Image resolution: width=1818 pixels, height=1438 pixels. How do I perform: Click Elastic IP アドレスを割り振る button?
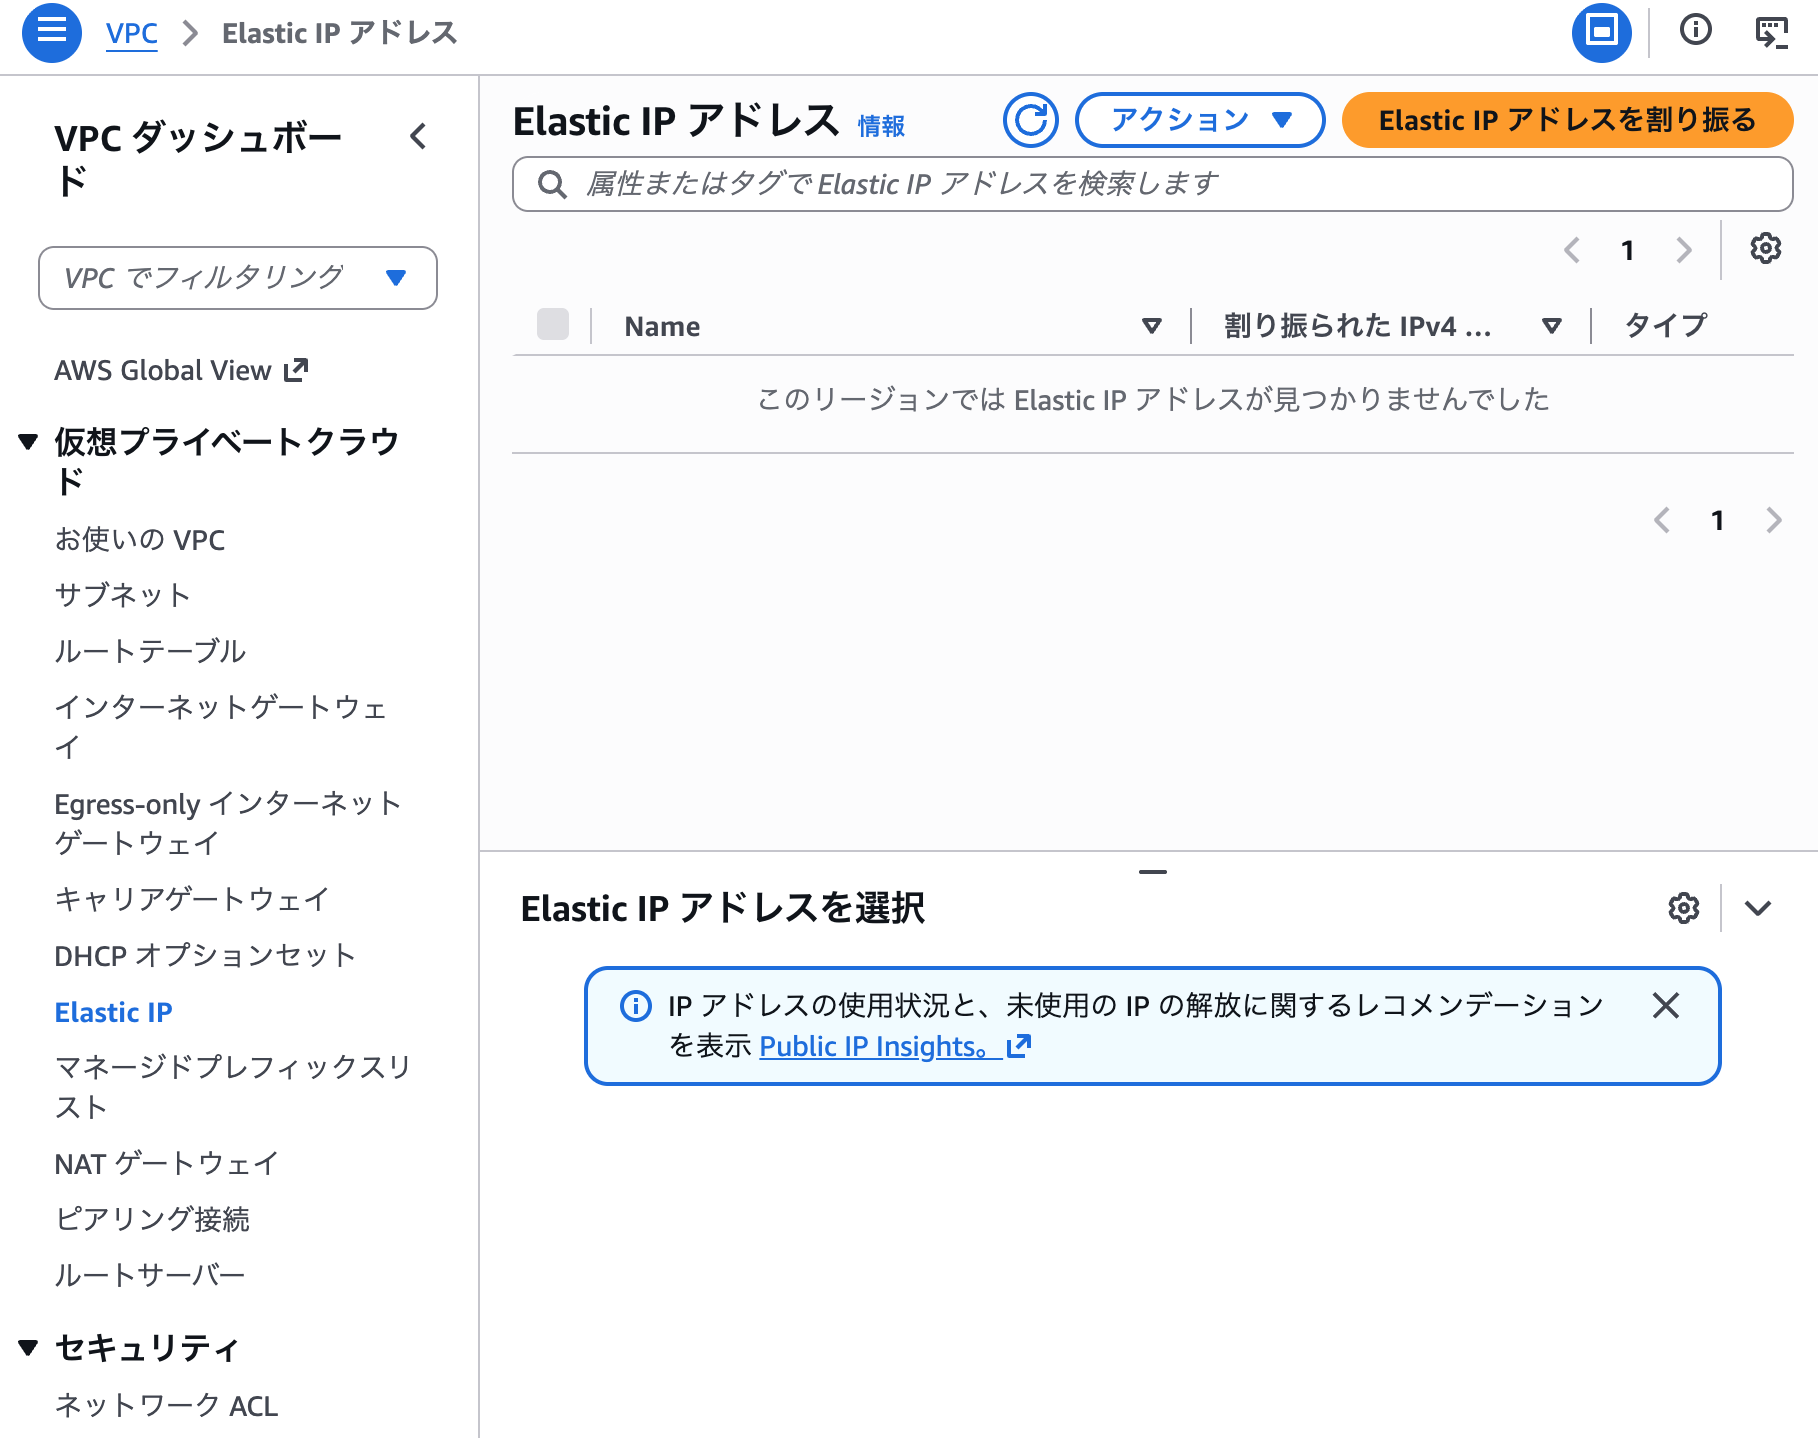click(x=1567, y=120)
